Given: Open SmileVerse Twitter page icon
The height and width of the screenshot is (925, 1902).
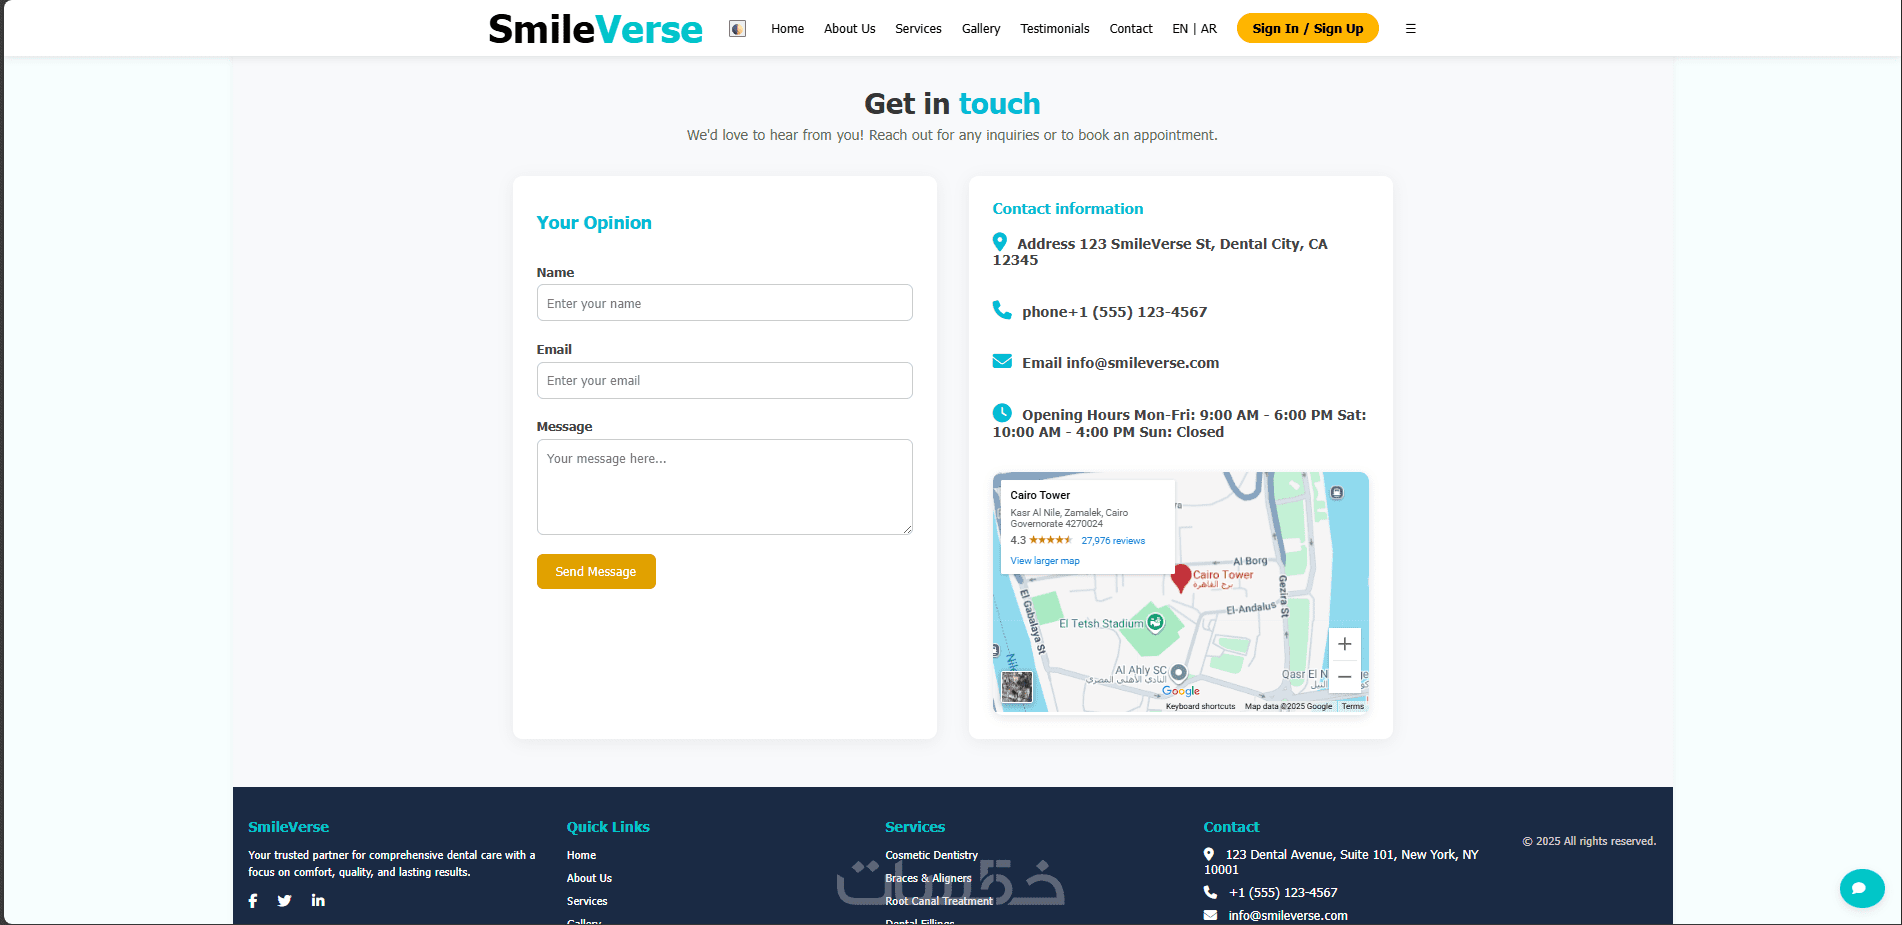Looking at the screenshot, I should (x=285, y=901).
